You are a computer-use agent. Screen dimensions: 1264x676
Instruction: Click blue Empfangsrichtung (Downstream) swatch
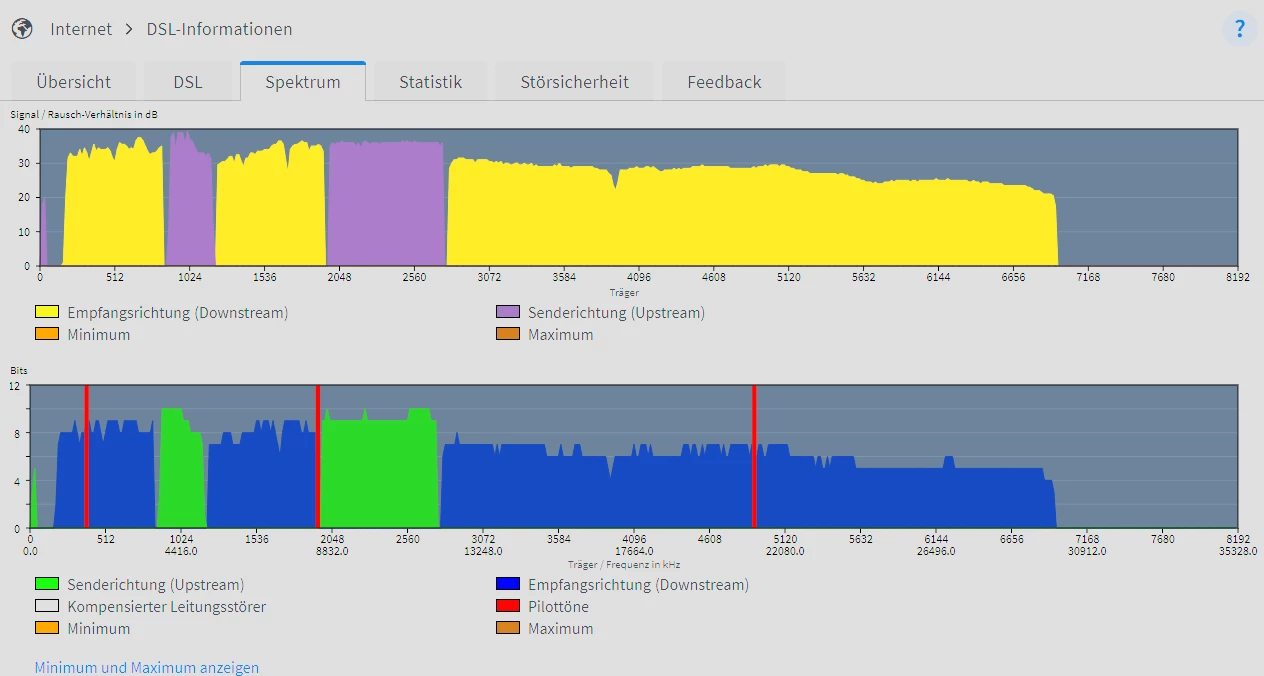click(x=508, y=584)
